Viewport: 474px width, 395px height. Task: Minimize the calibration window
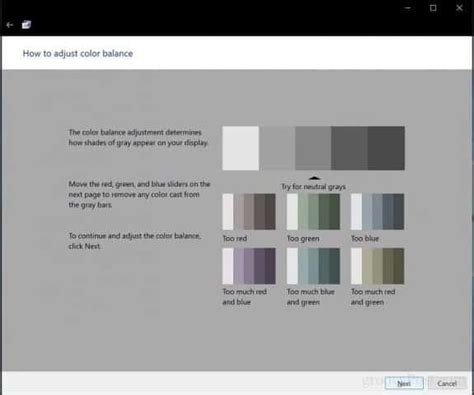click(x=408, y=8)
